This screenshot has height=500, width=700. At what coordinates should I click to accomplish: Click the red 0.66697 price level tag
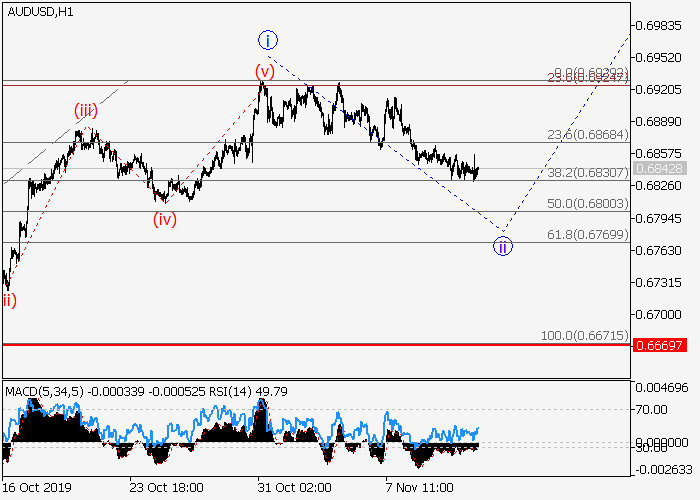pos(659,344)
